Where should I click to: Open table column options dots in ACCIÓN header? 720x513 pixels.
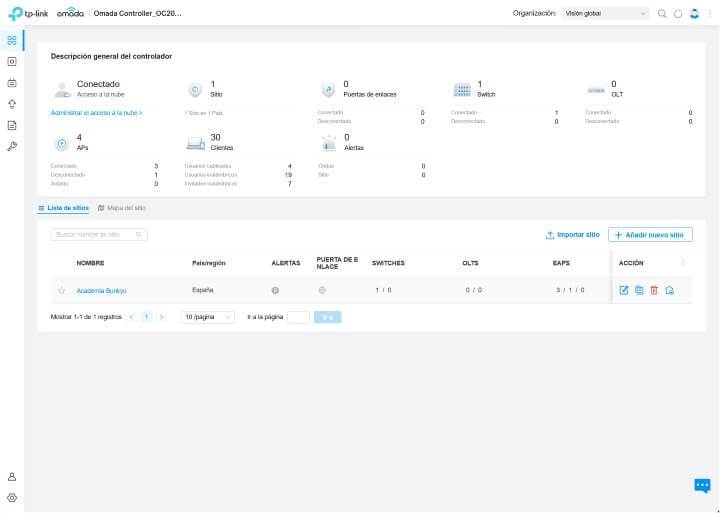coord(683,263)
